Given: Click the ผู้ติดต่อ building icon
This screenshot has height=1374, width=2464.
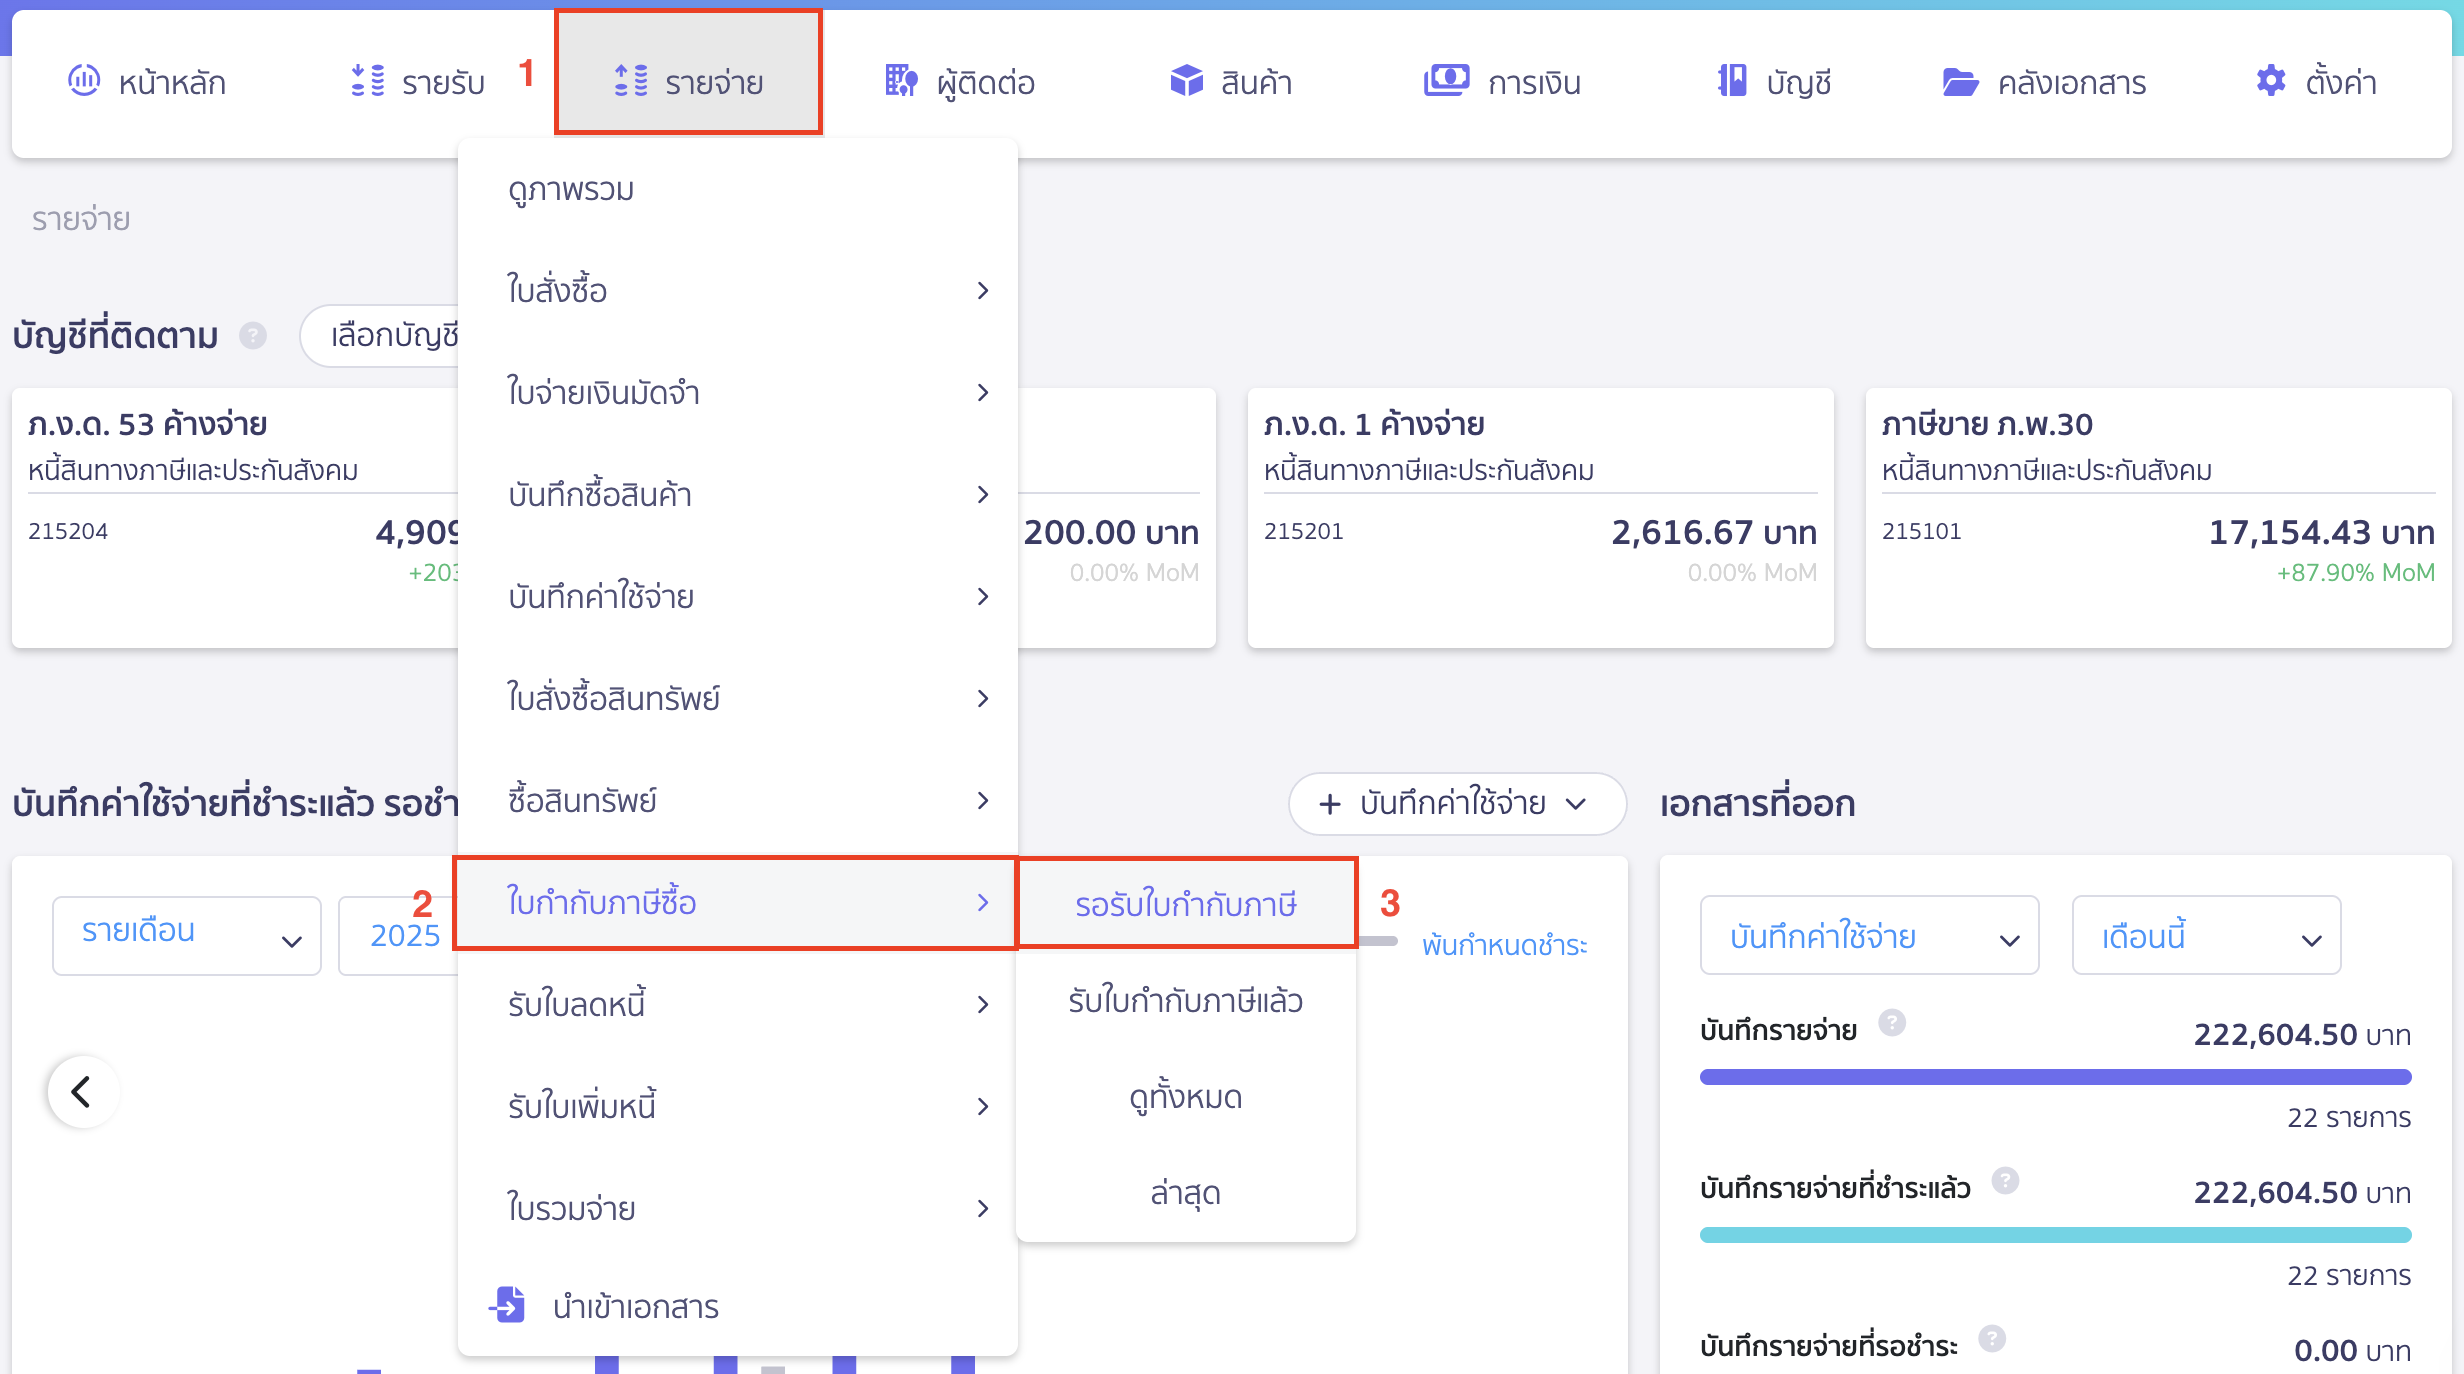Looking at the screenshot, I should pos(901,80).
